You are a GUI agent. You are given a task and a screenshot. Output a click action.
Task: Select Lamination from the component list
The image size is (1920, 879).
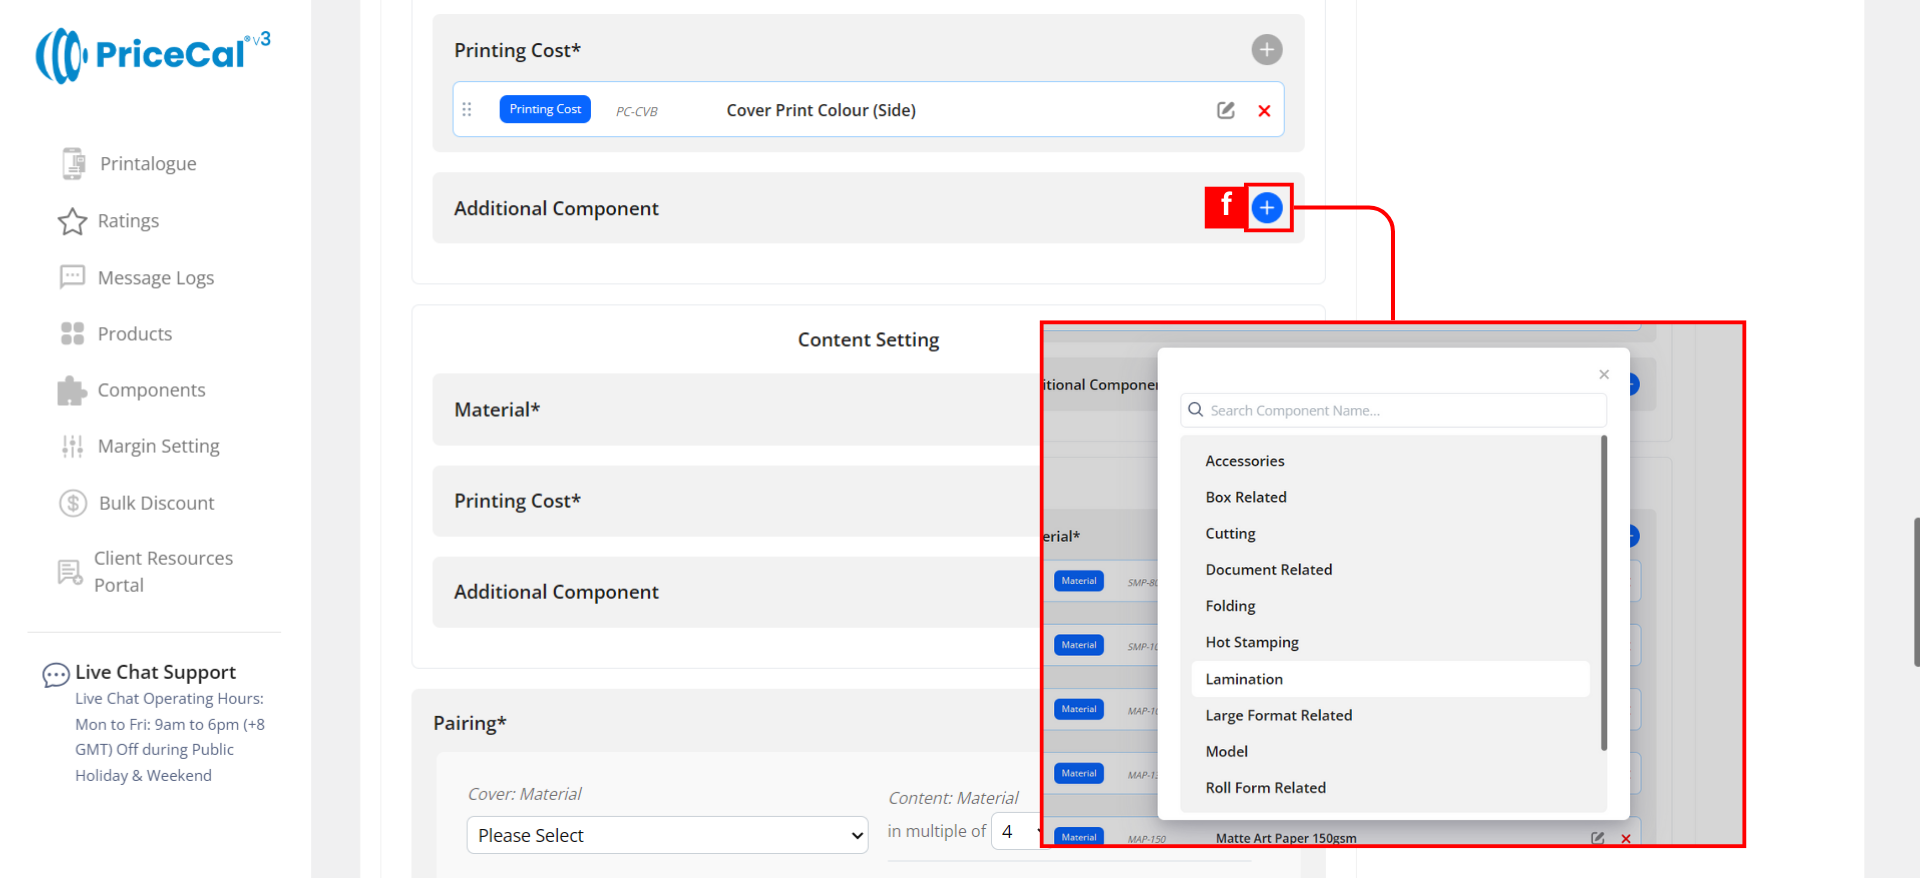pyautogui.click(x=1244, y=679)
